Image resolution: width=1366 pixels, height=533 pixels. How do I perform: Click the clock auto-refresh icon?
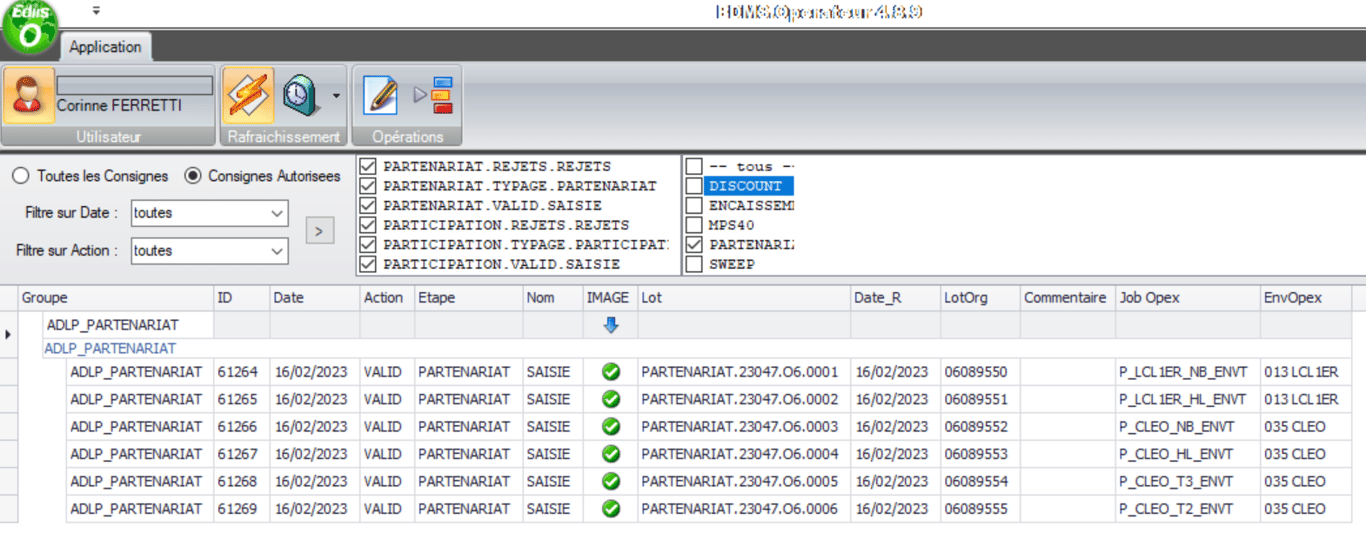[301, 95]
